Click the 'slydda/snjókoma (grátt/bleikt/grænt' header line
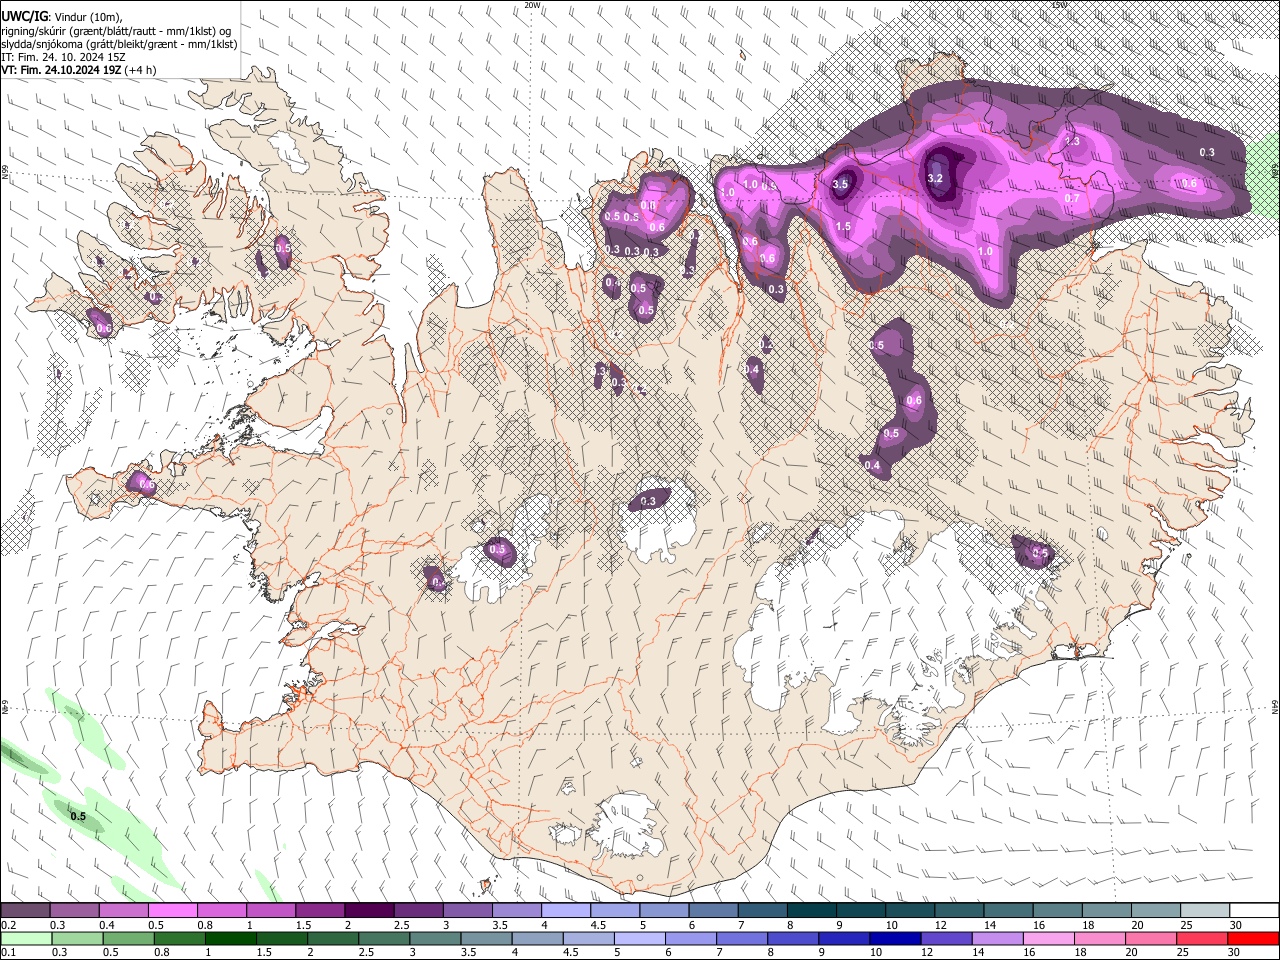The image size is (1280, 960). 119,44
